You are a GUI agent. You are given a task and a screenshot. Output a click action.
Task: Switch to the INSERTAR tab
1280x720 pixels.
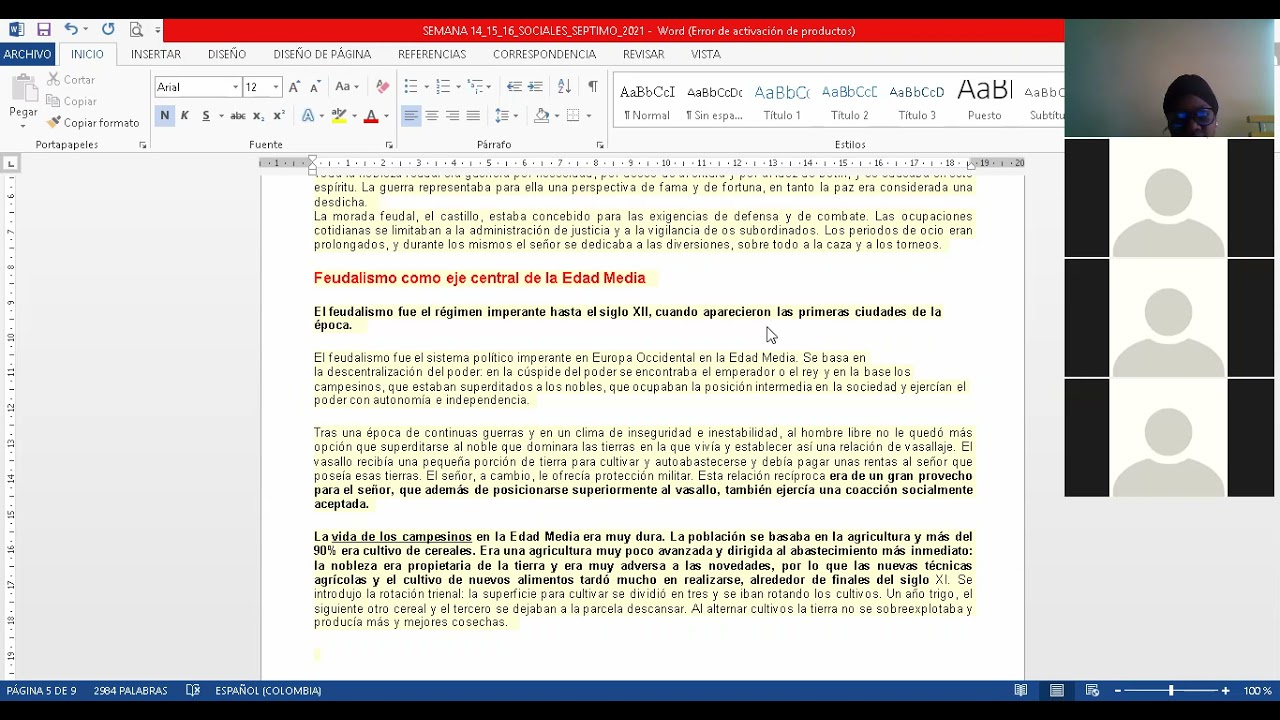156,54
